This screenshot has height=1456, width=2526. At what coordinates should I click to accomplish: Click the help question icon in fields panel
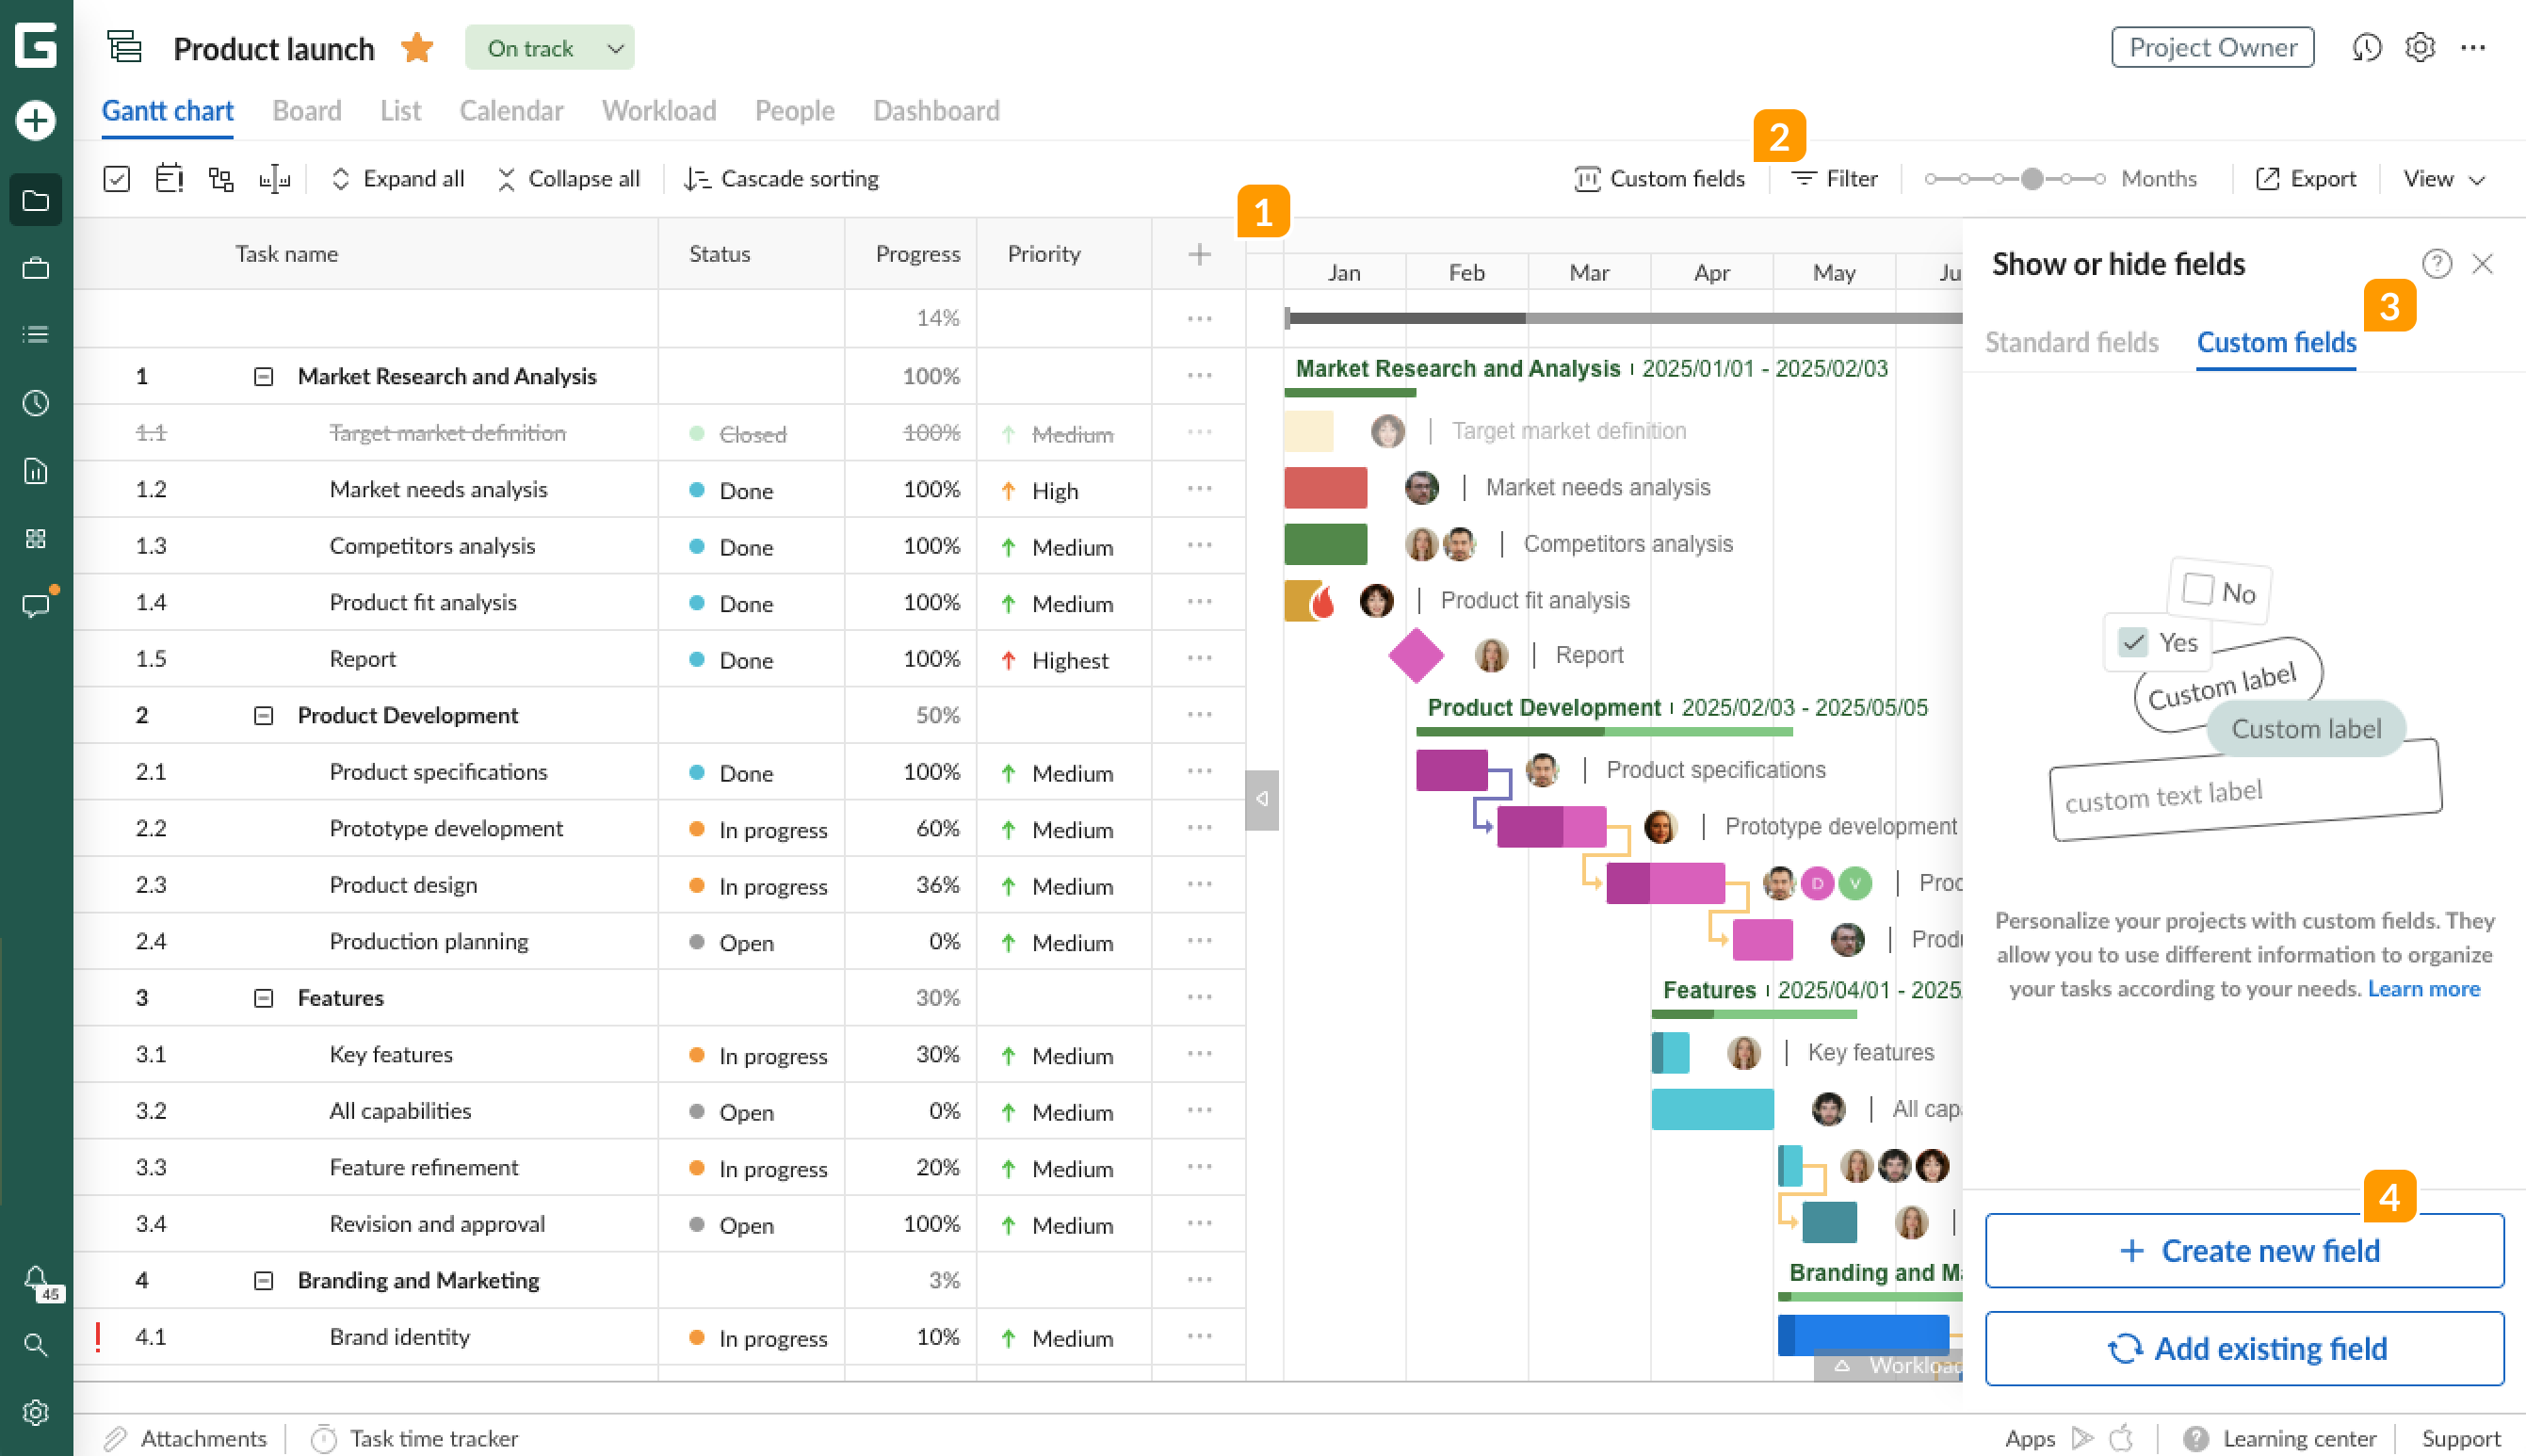(2436, 264)
